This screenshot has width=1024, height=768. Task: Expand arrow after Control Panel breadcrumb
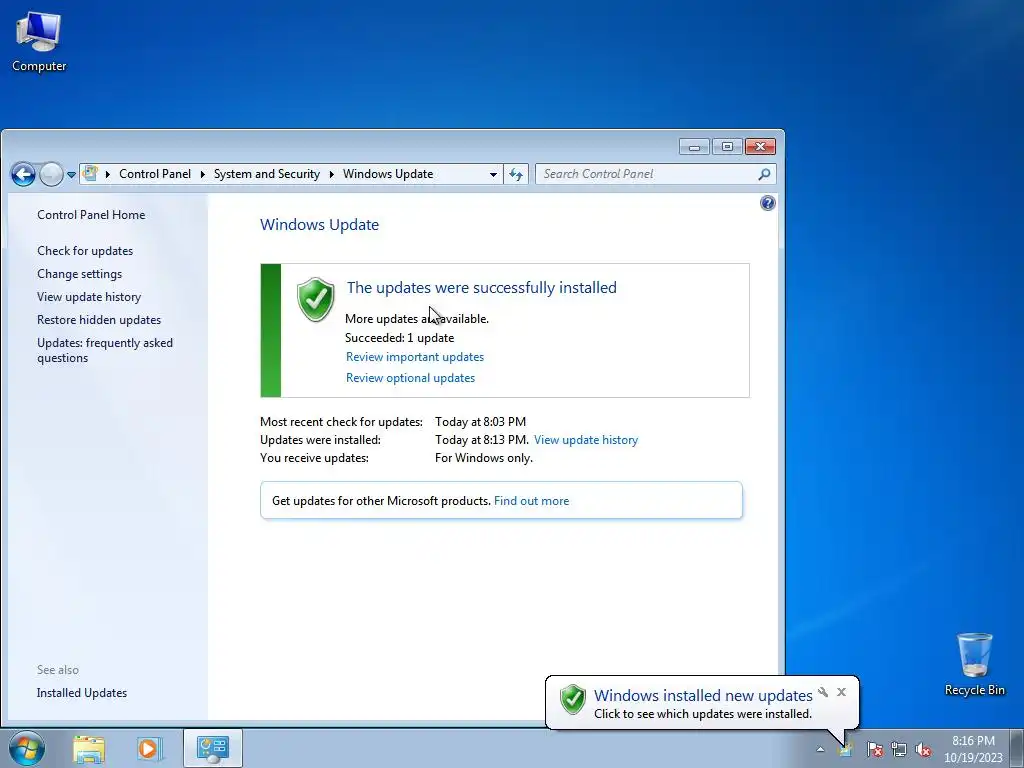pyautogui.click(x=202, y=174)
